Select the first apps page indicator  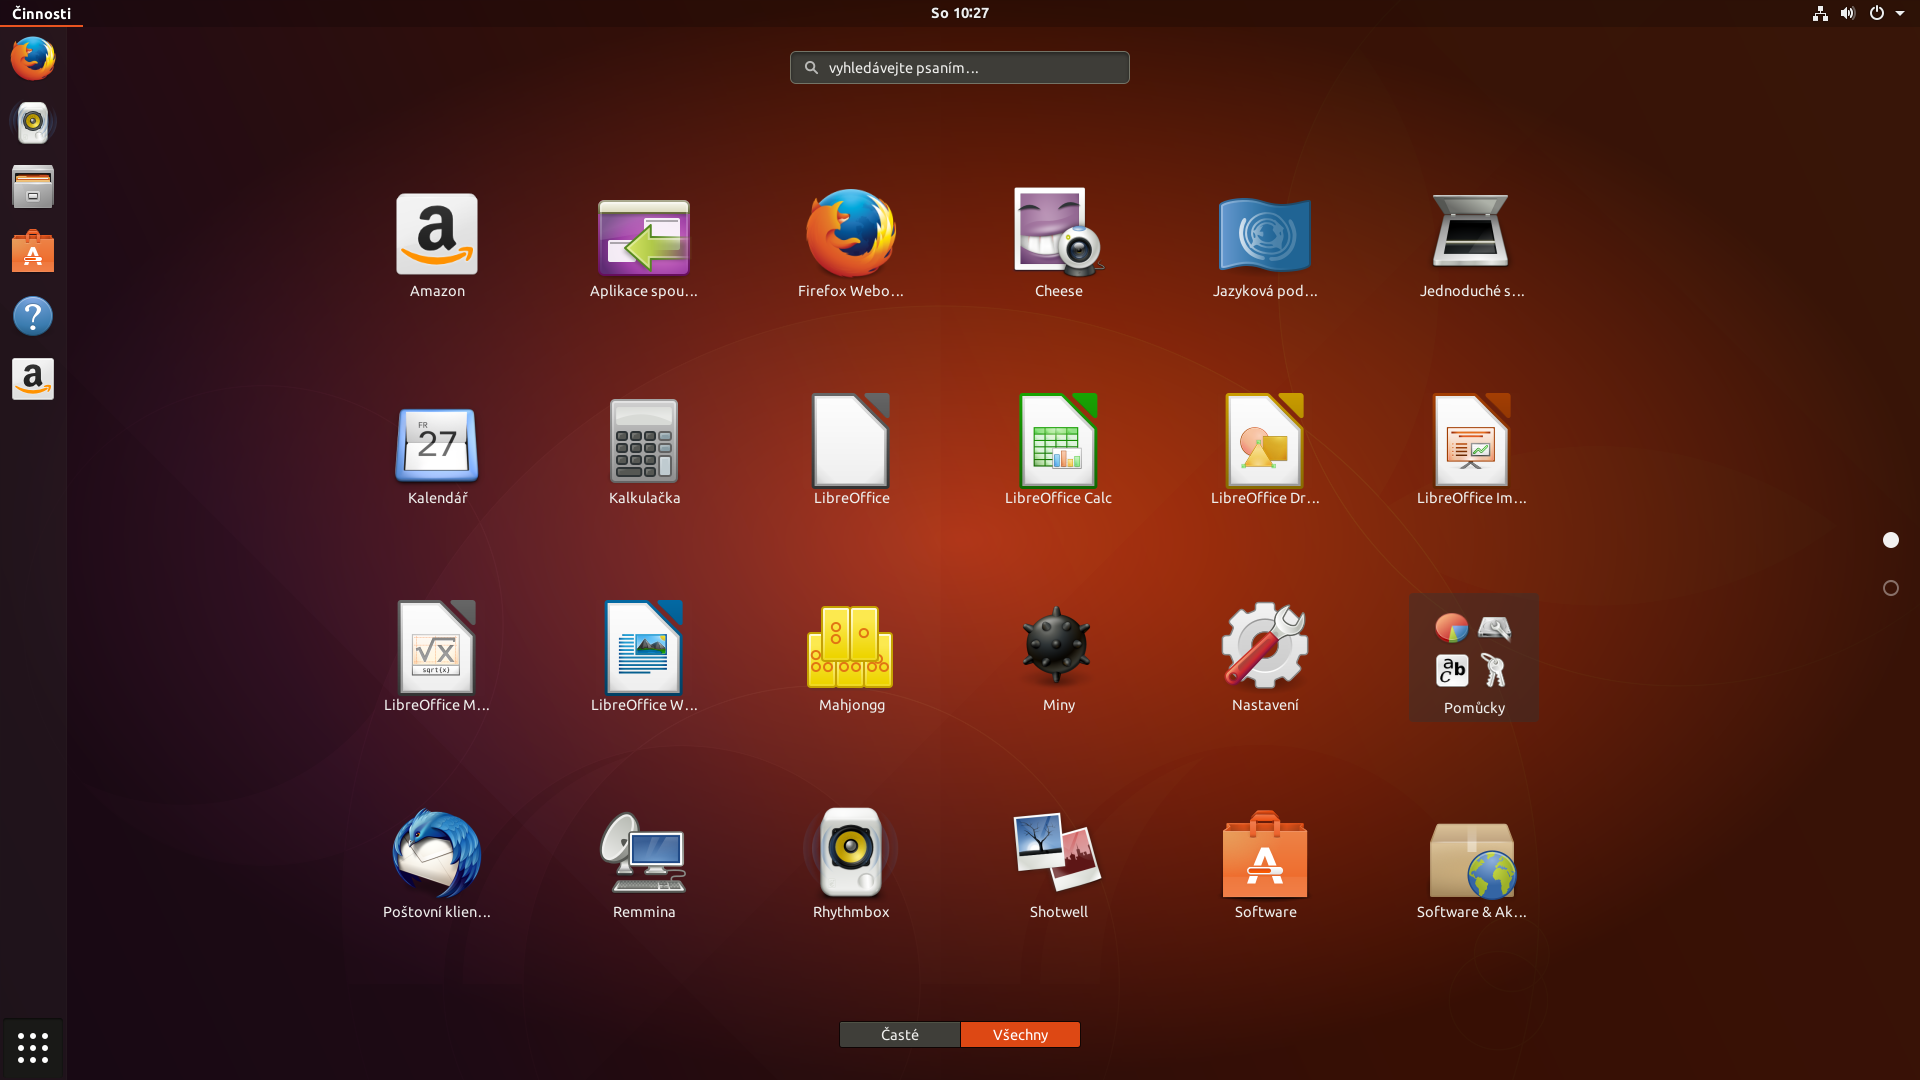(x=1891, y=540)
